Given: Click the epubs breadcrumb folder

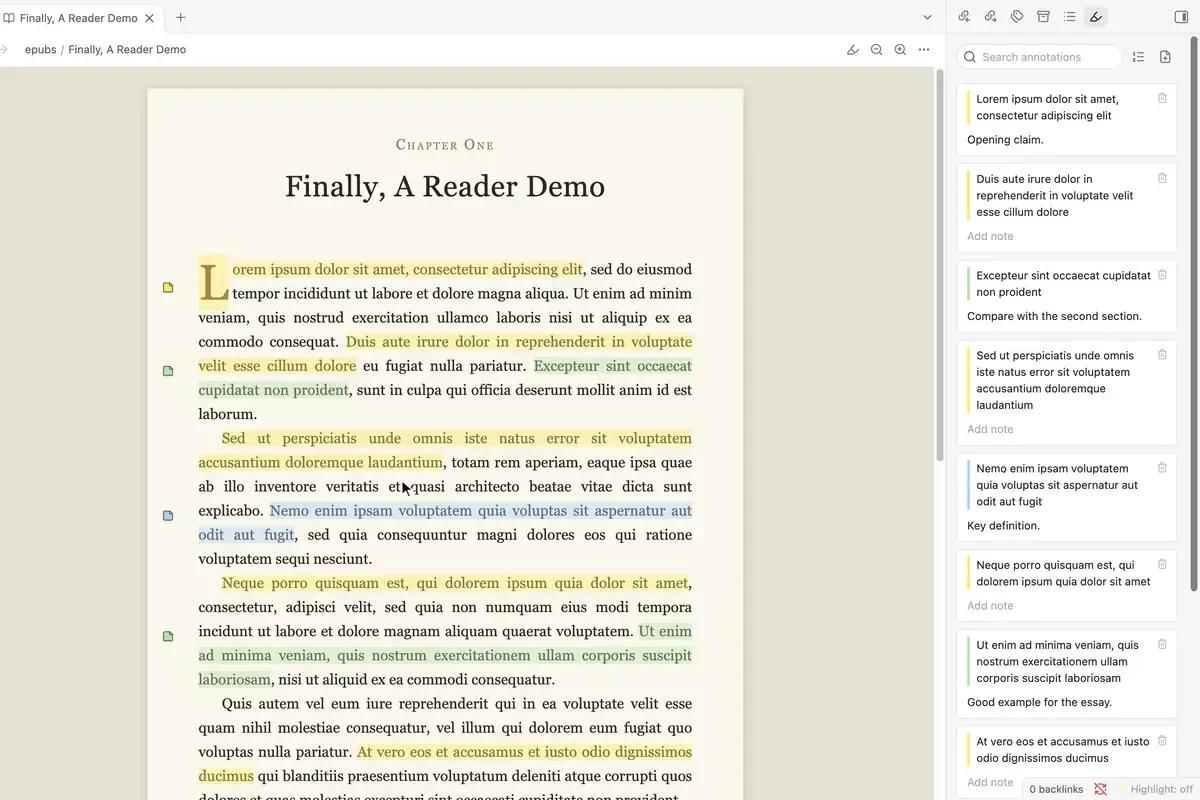Looking at the screenshot, I should click(41, 49).
